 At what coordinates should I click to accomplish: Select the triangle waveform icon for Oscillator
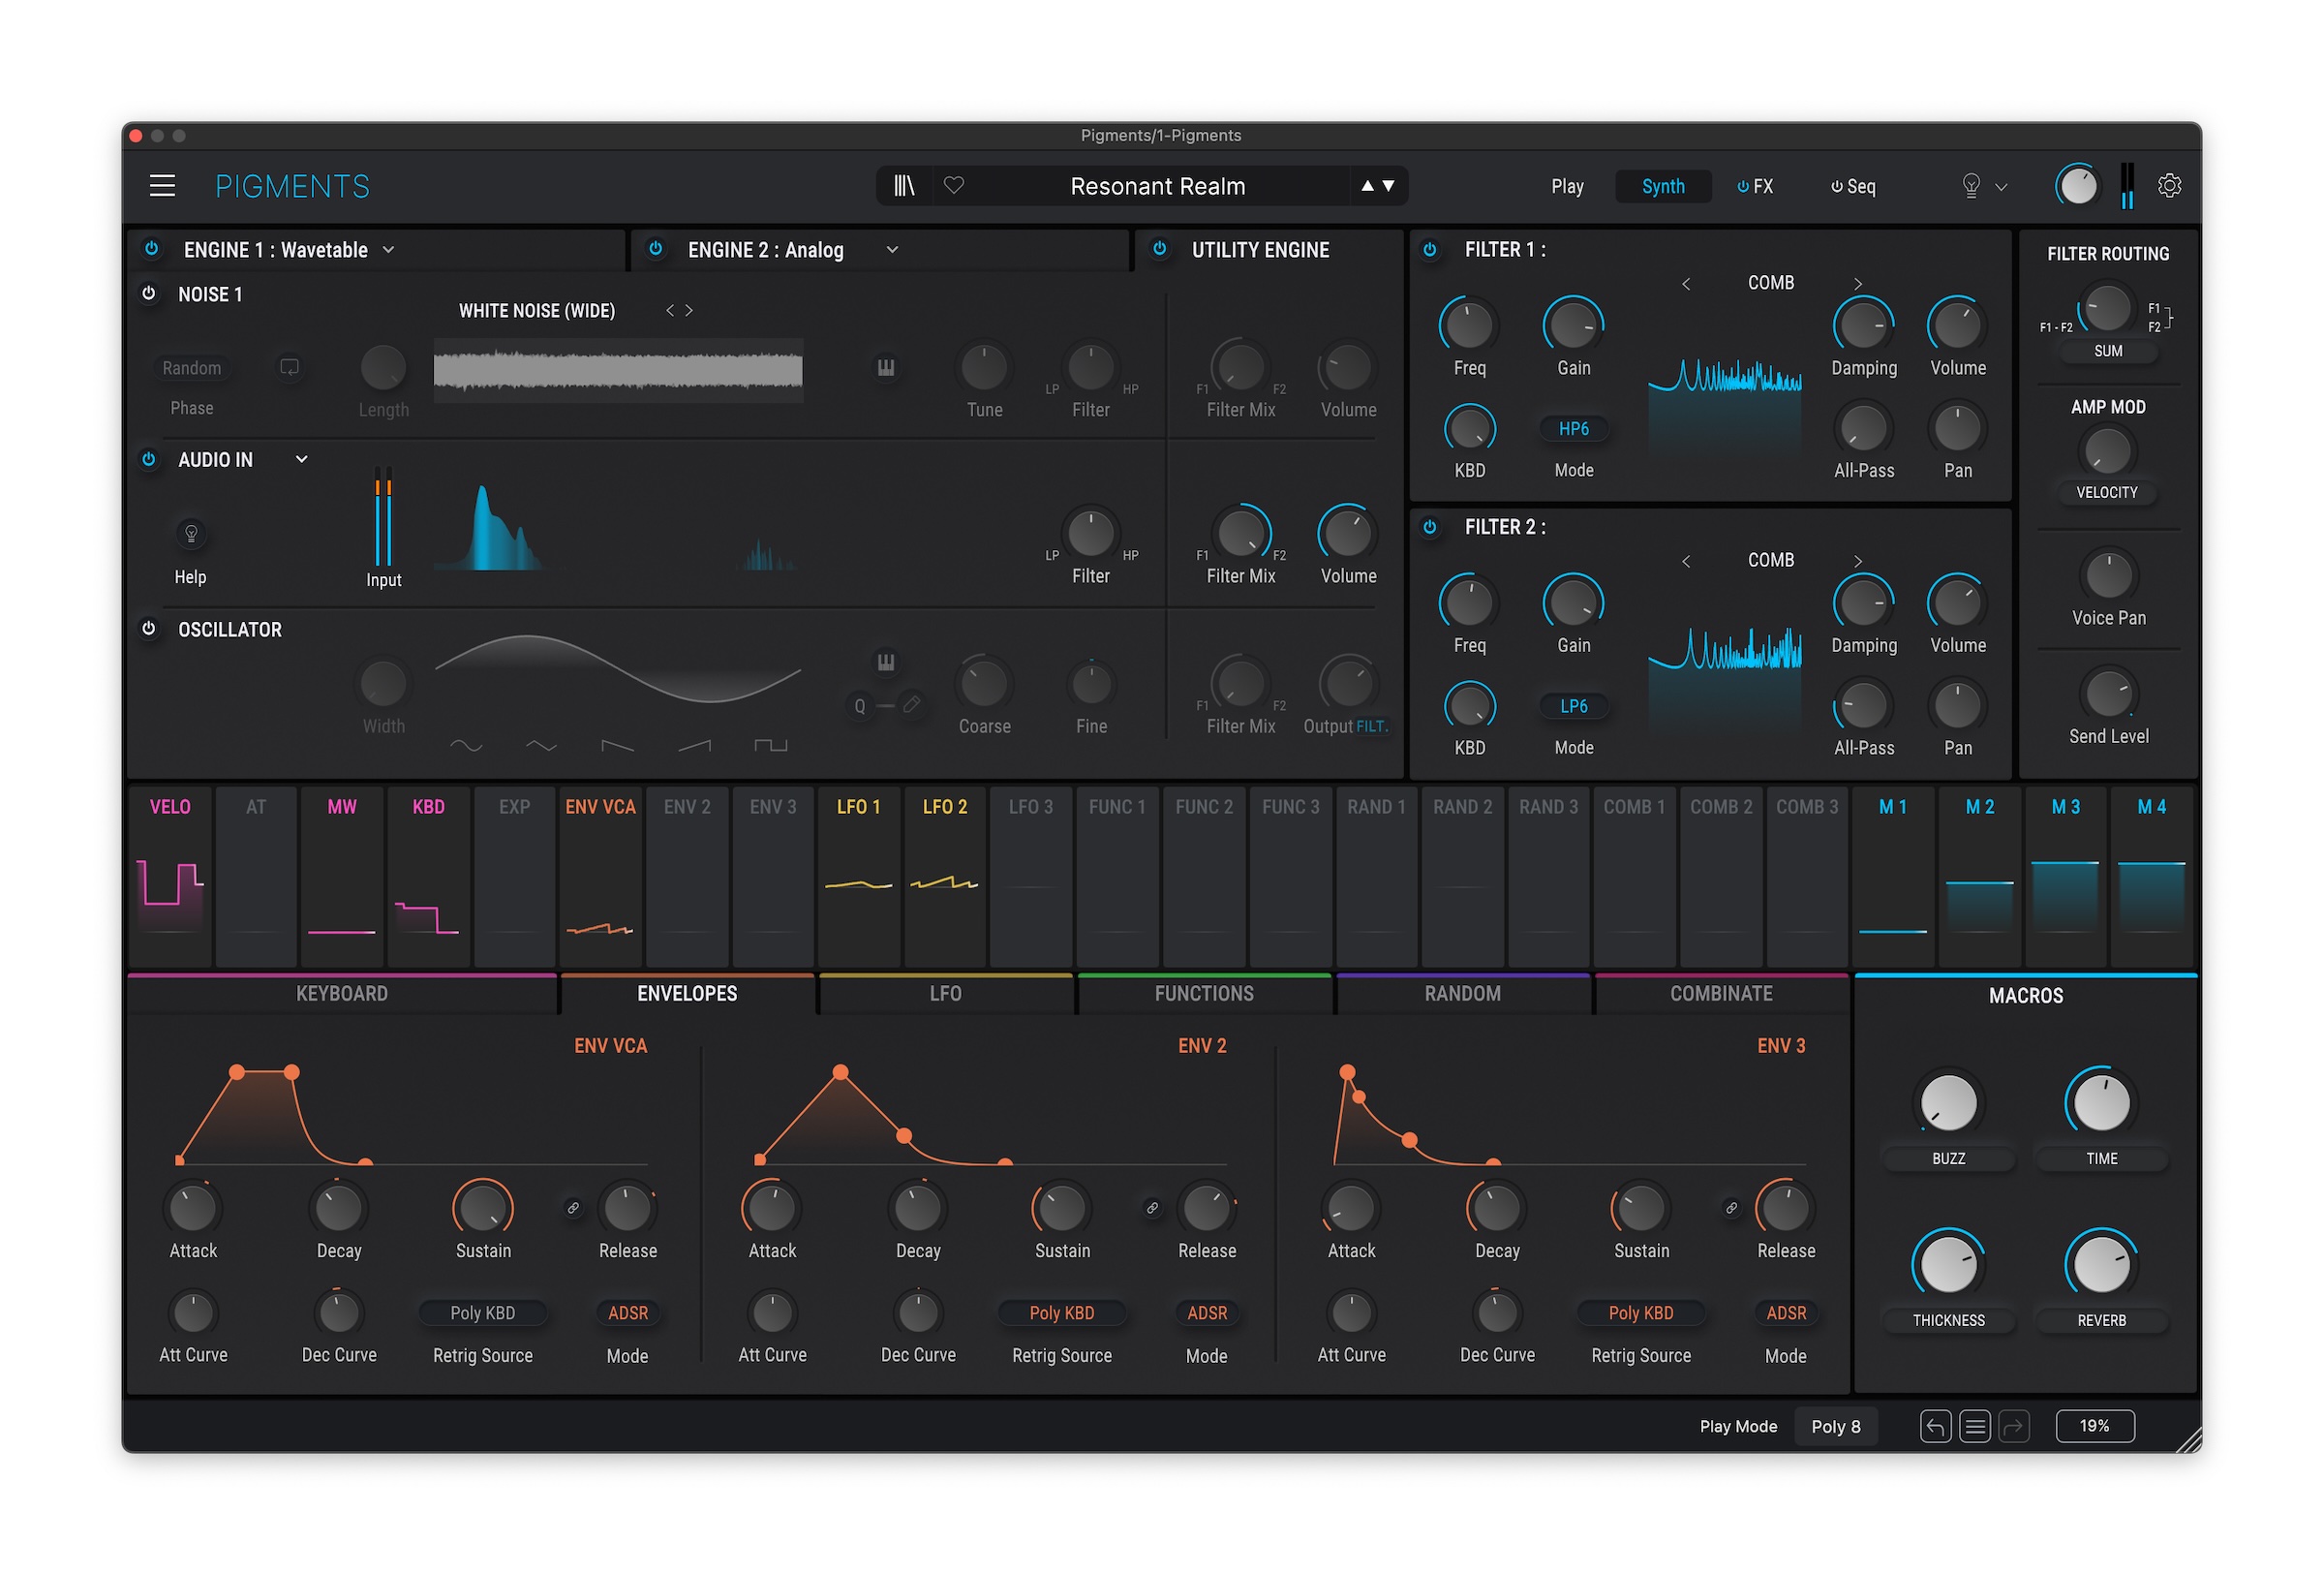[x=541, y=746]
